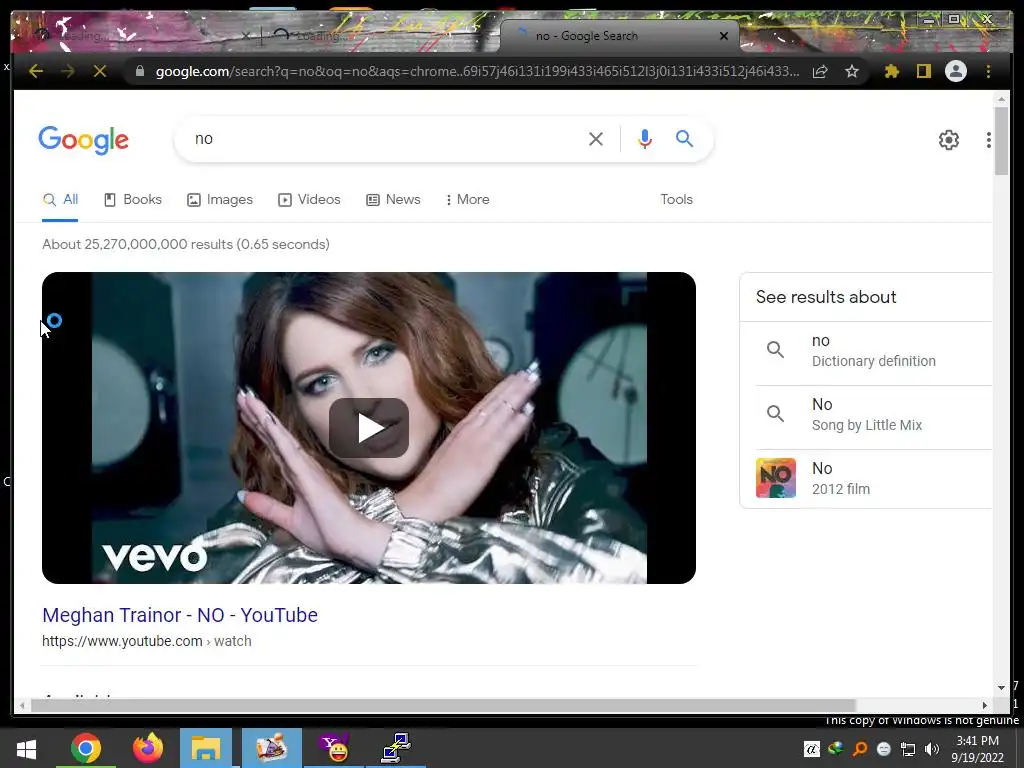1024x768 pixels.
Task: Switch to Videos results tab
Action: [x=310, y=199]
